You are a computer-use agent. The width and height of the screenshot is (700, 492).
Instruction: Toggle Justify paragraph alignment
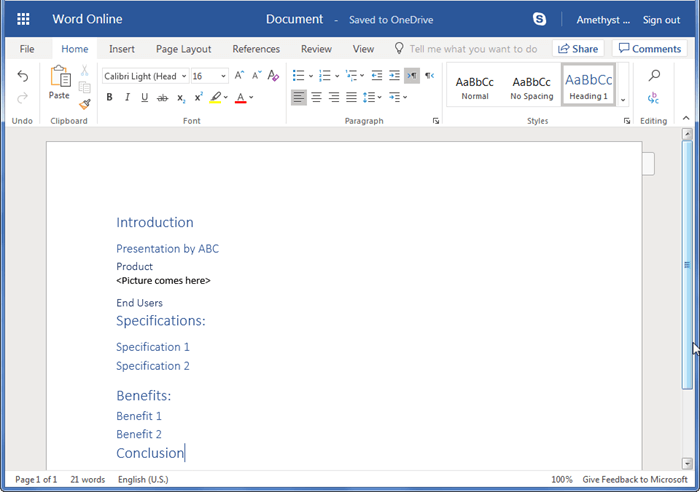(352, 97)
